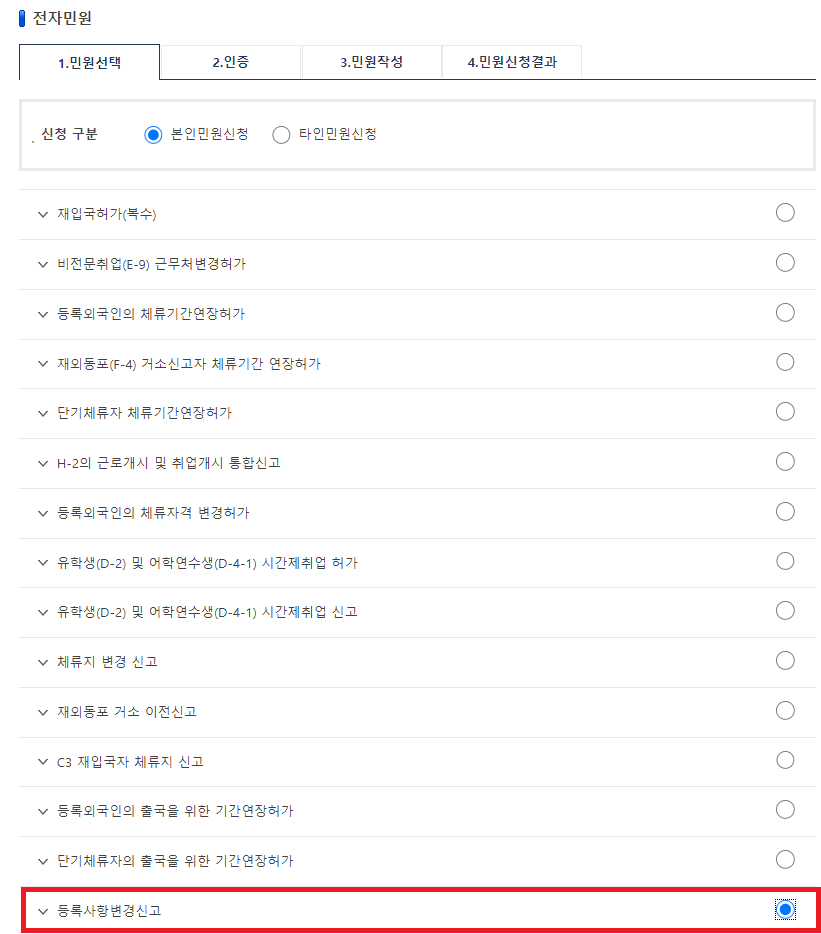
Task: Select the 1.민원선택 tab
Action: click(x=89, y=62)
